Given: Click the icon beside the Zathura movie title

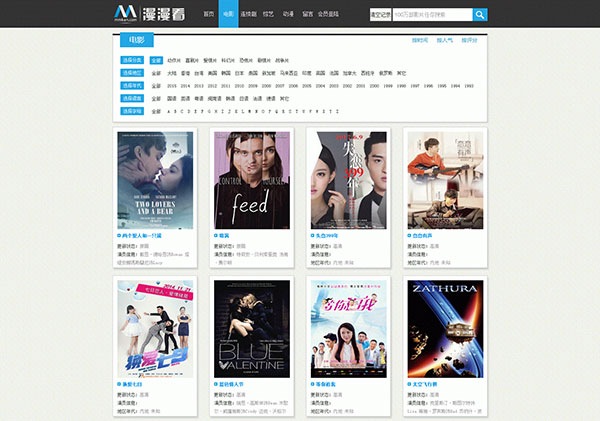Looking at the screenshot, I should tap(408, 384).
